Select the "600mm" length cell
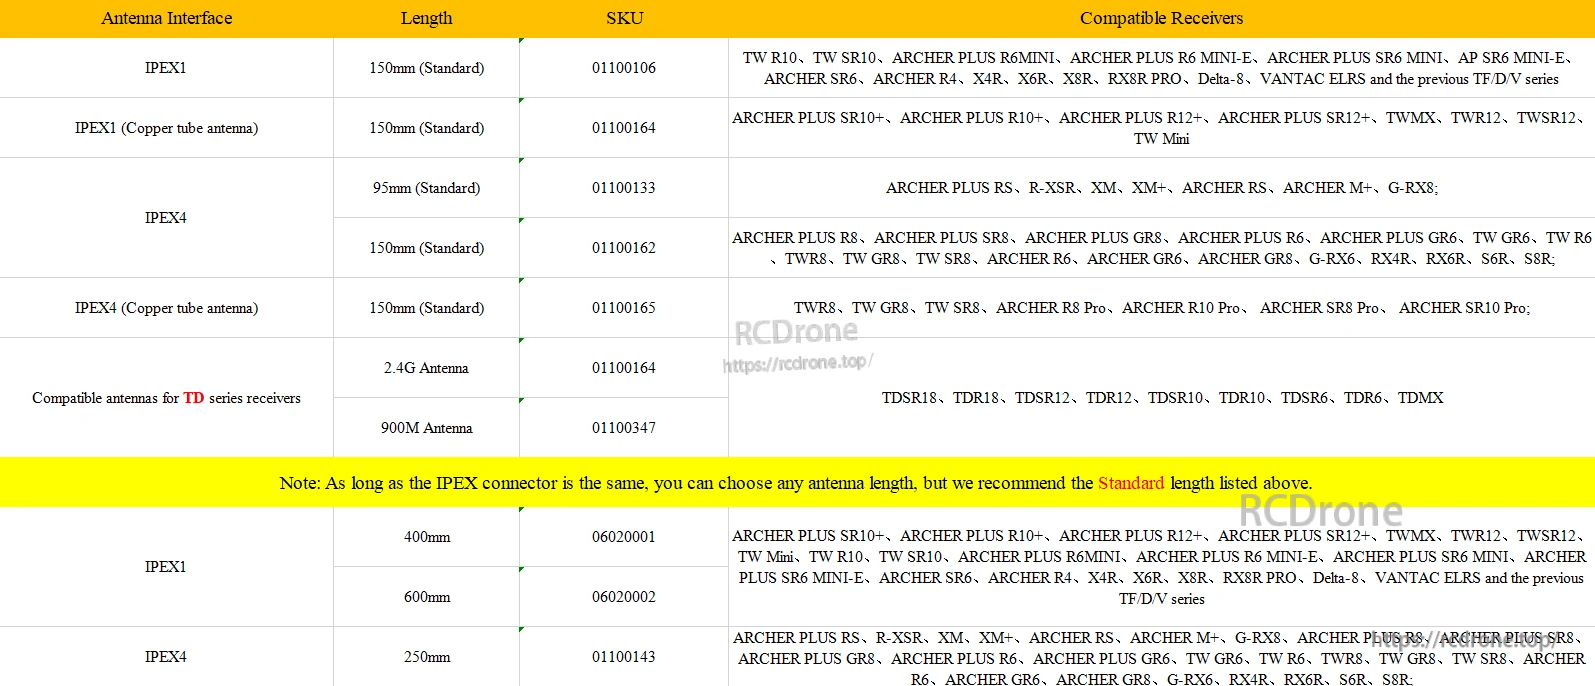Screen dimensions: 1595x686 click(x=426, y=597)
